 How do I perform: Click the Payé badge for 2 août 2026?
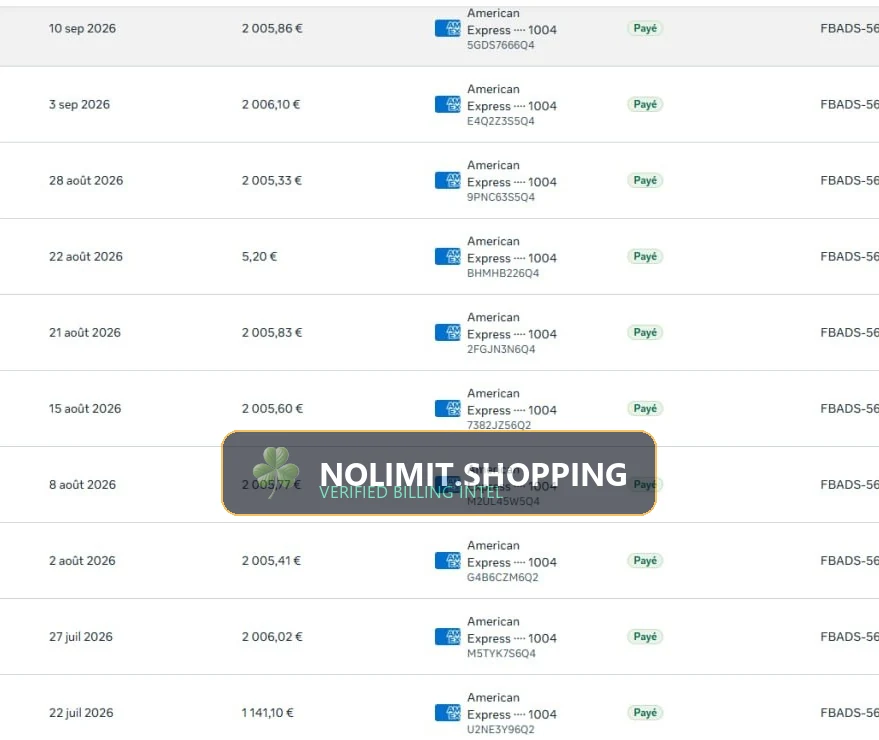[x=645, y=561]
